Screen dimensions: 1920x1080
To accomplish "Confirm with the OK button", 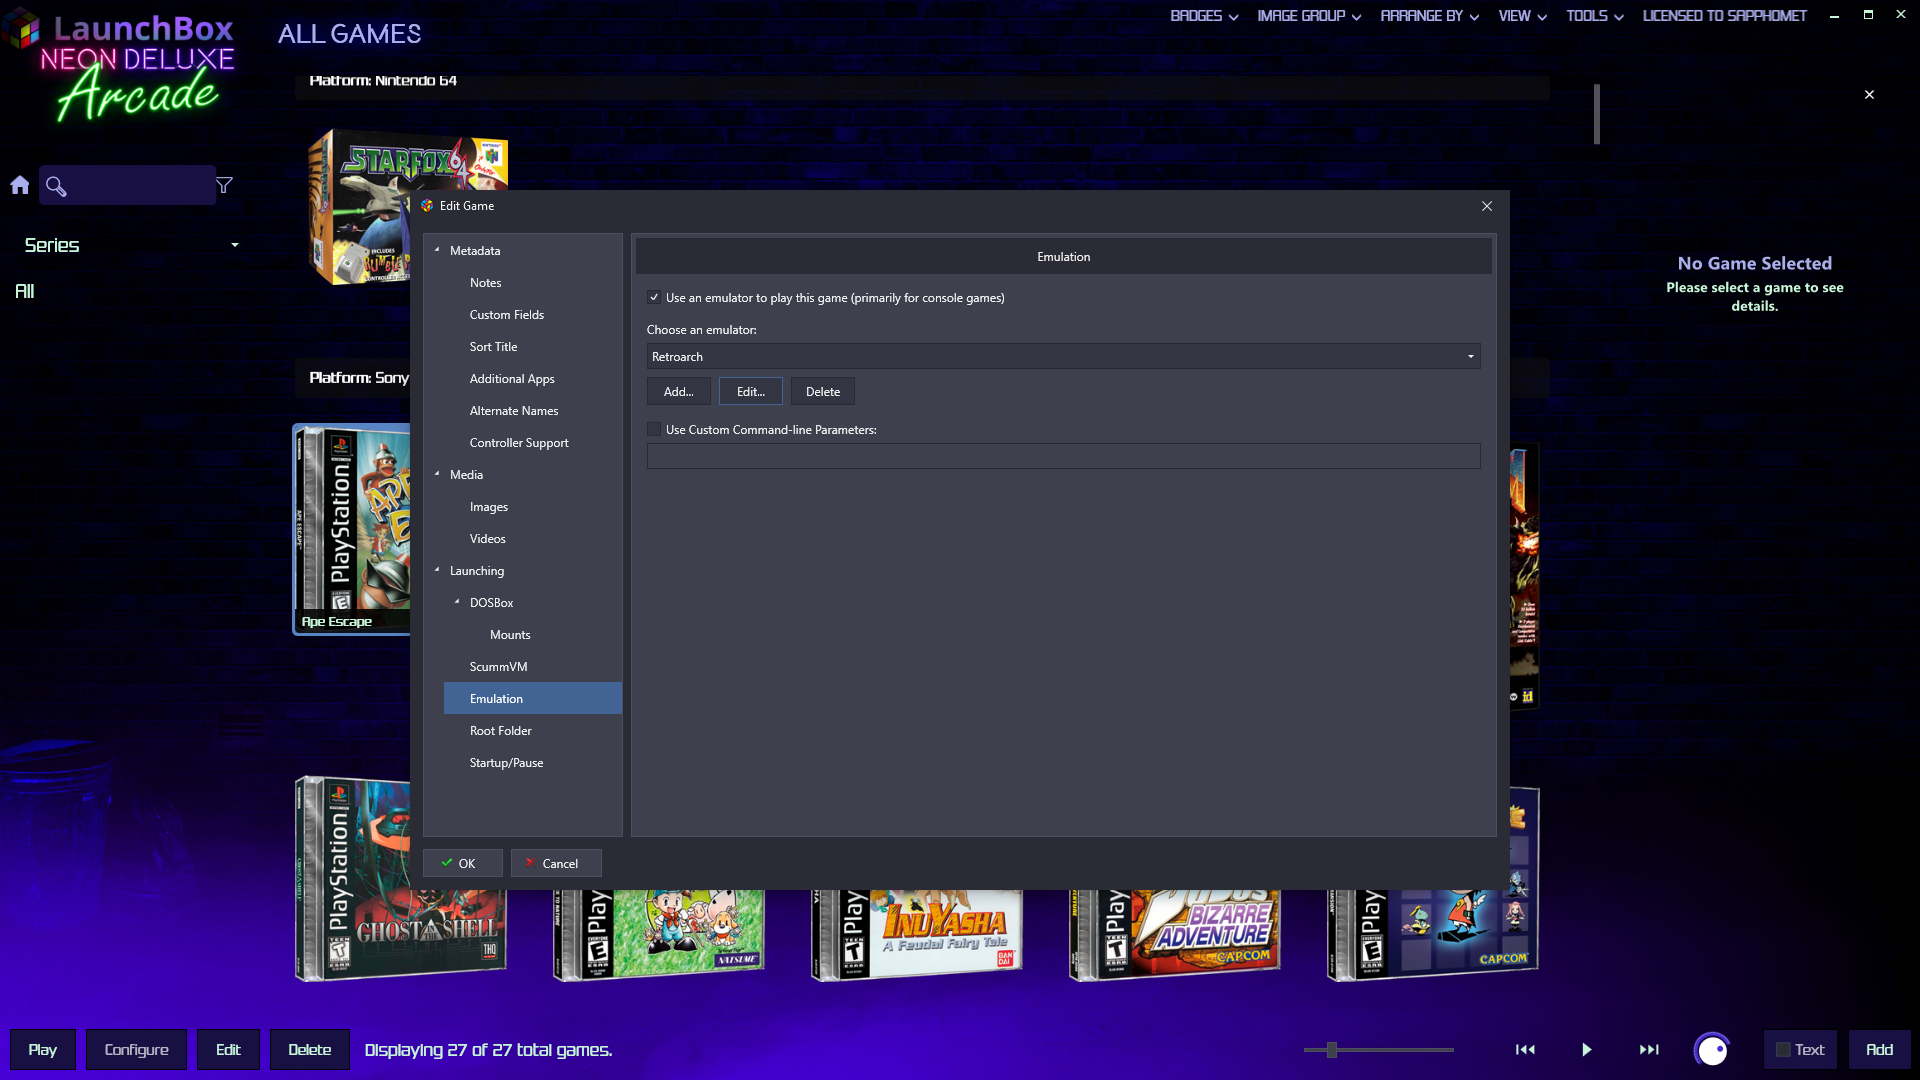I will click(x=462, y=863).
